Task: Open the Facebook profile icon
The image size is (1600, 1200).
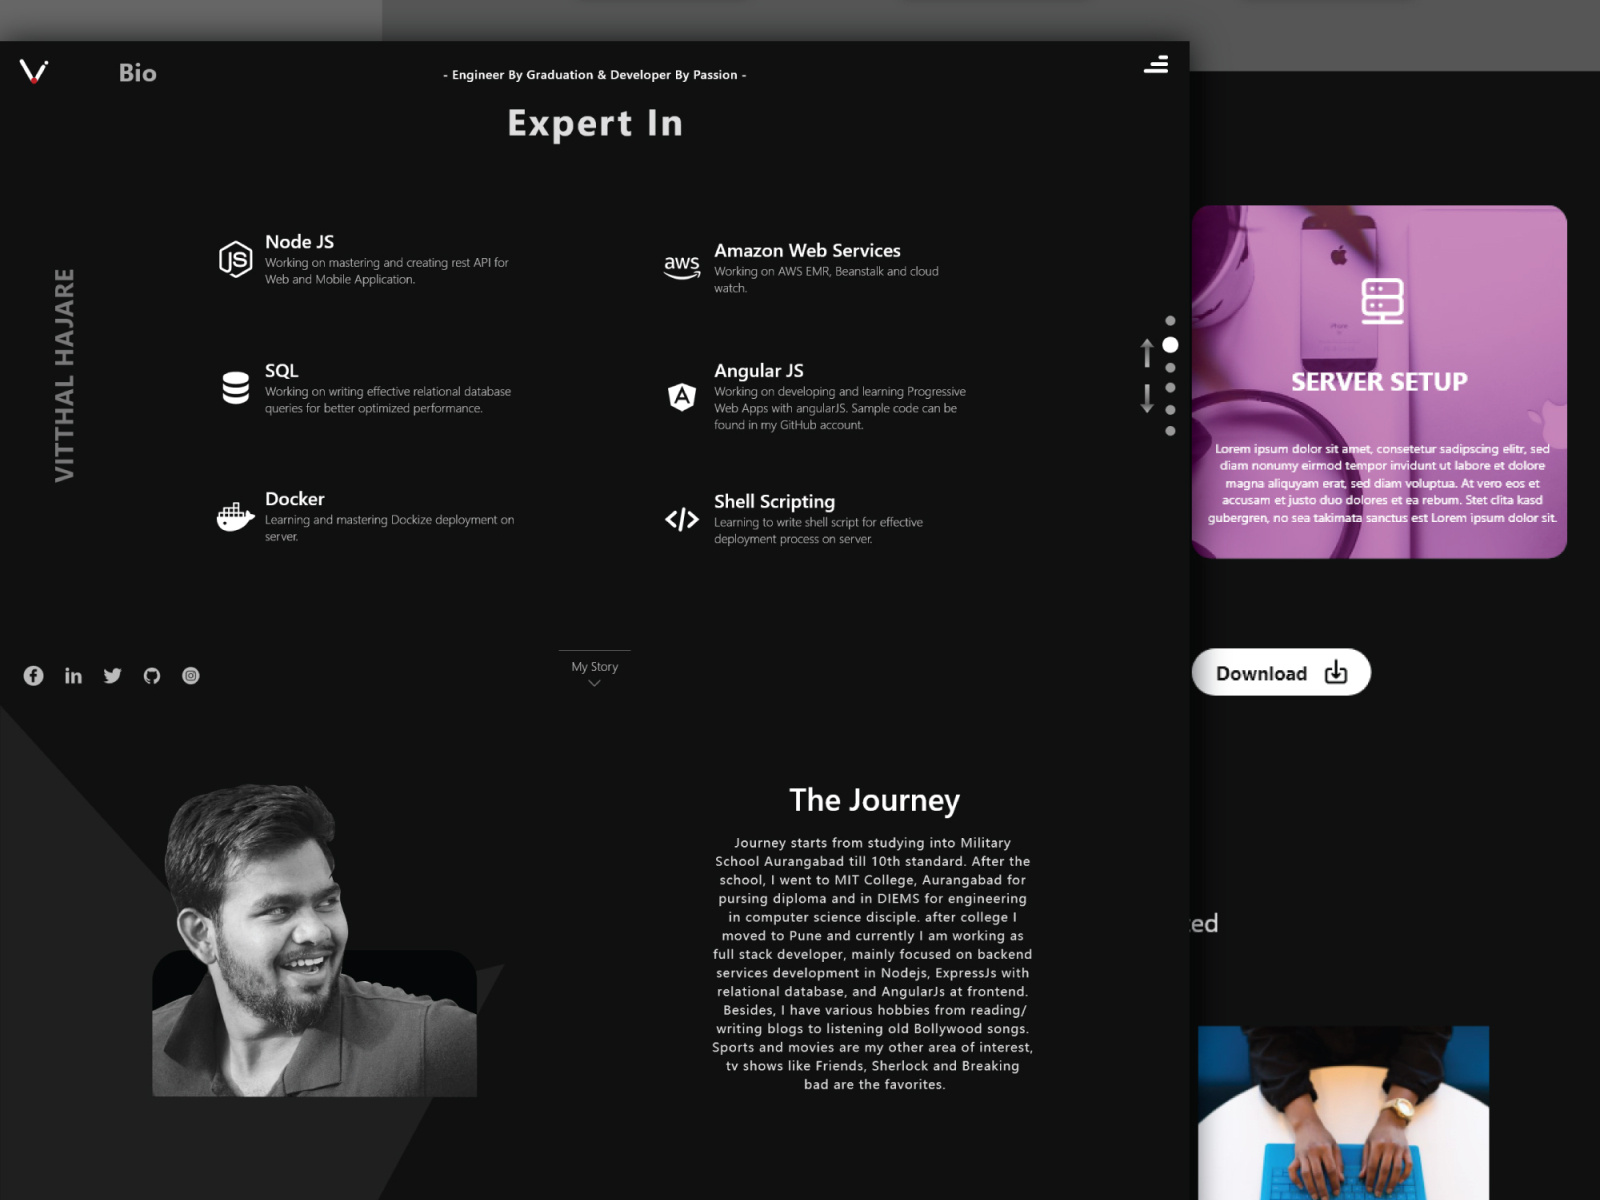Action: coord(33,676)
